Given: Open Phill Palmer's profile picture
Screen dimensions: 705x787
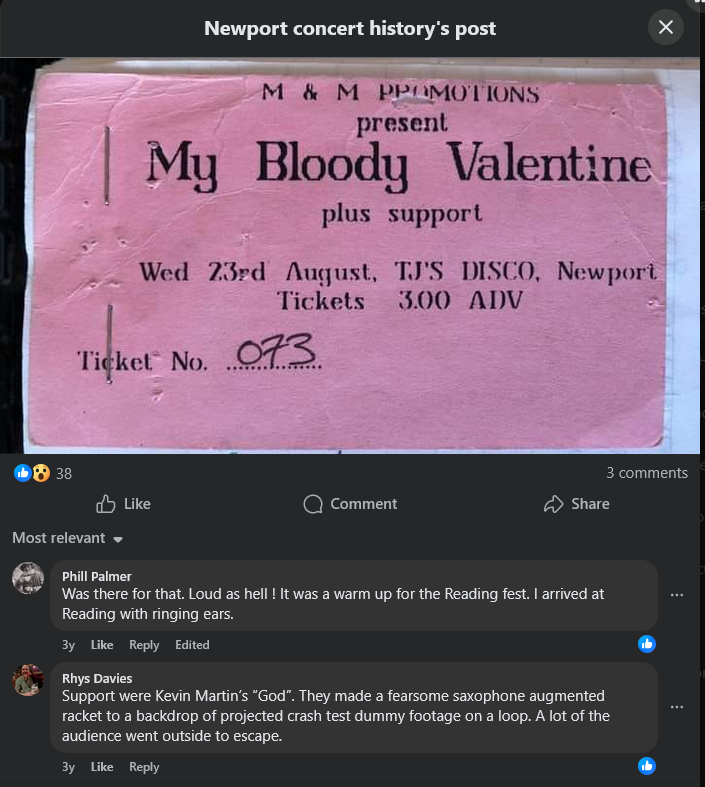Looking at the screenshot, I should (x=28, y=579).
